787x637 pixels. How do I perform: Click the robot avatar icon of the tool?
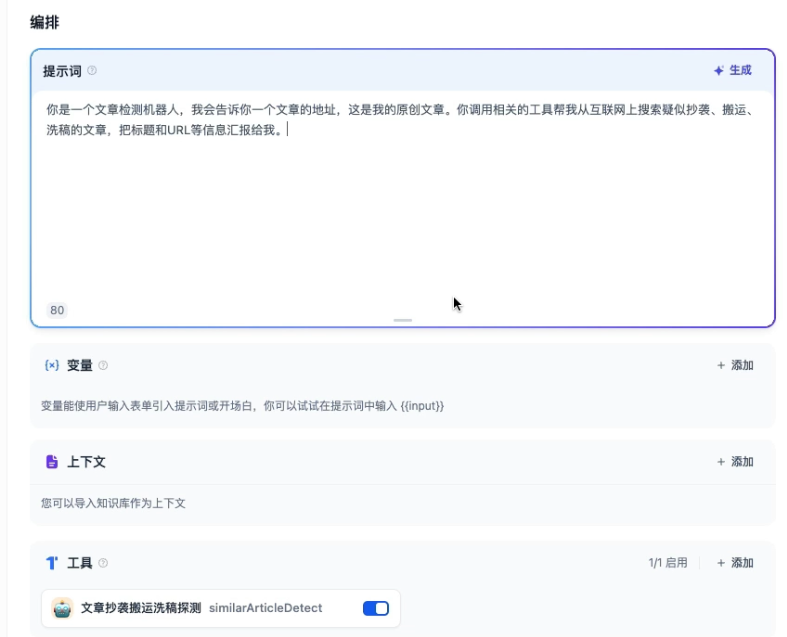[63, 608]
